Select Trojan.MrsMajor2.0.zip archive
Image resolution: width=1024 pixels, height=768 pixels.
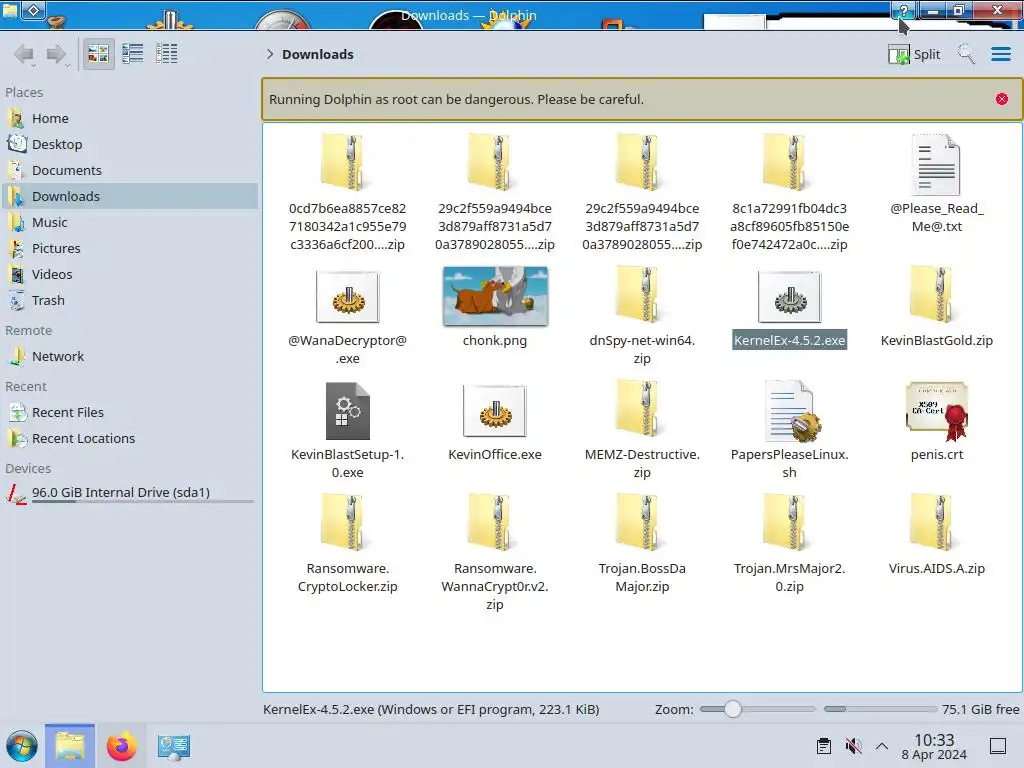(x=789, y=544)
